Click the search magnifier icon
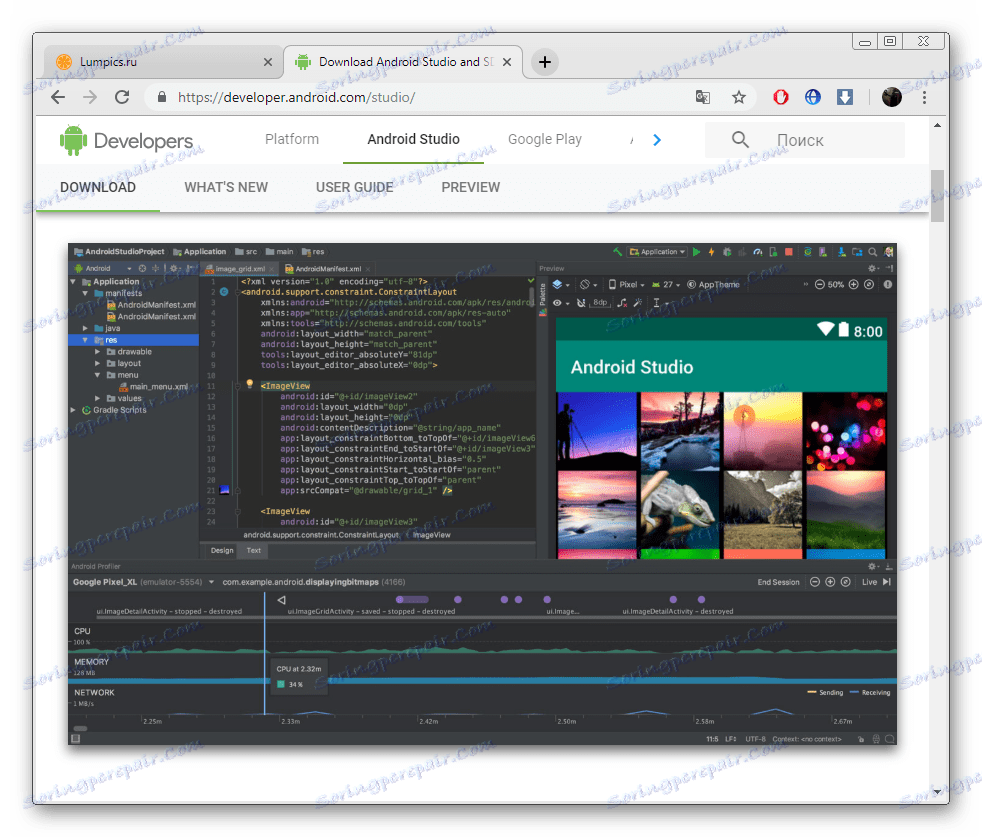The height and width of the screenshot is (837, 982). [x=740, y=140]
